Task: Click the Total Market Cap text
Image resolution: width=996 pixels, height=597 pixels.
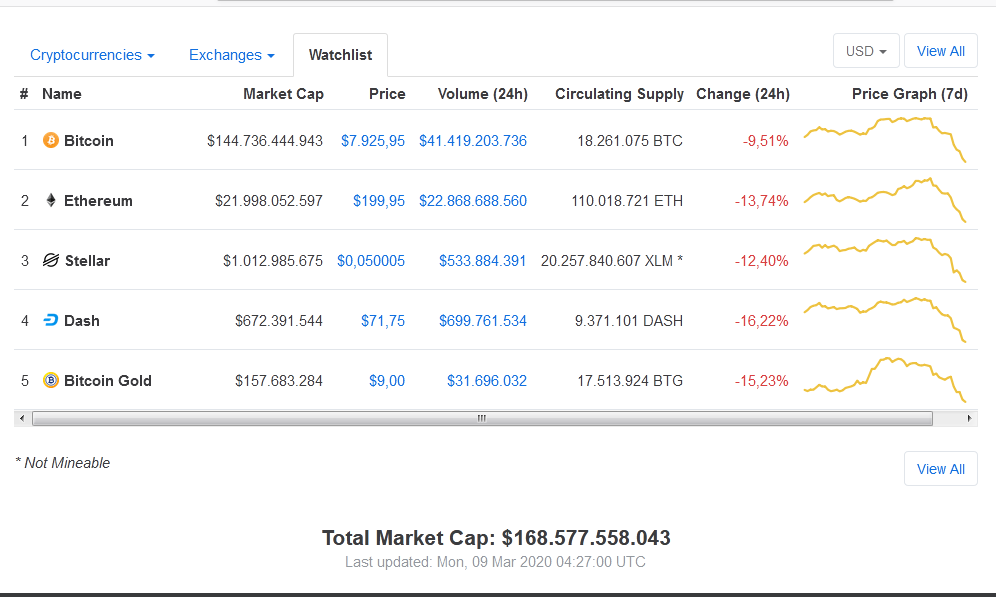Action: click(x=496, y=538)
